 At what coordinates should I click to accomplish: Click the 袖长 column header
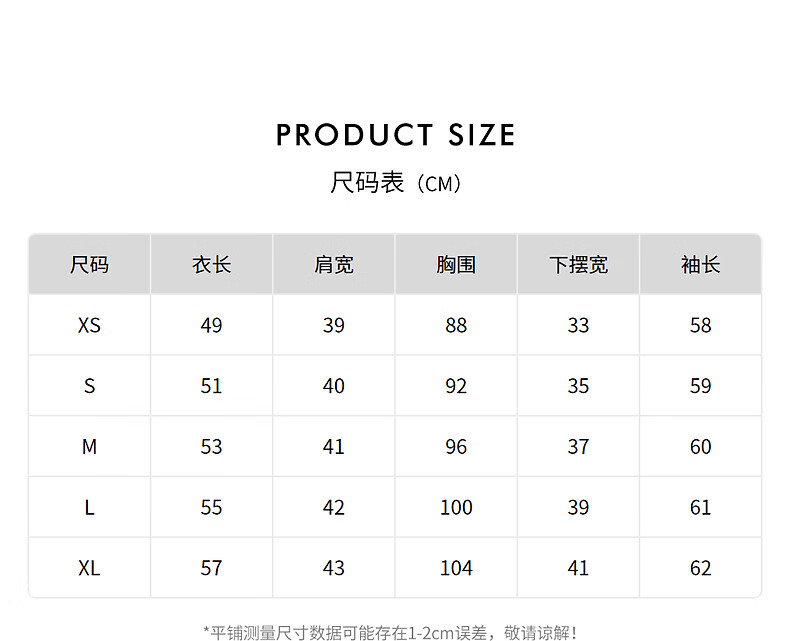pos(700,265)
